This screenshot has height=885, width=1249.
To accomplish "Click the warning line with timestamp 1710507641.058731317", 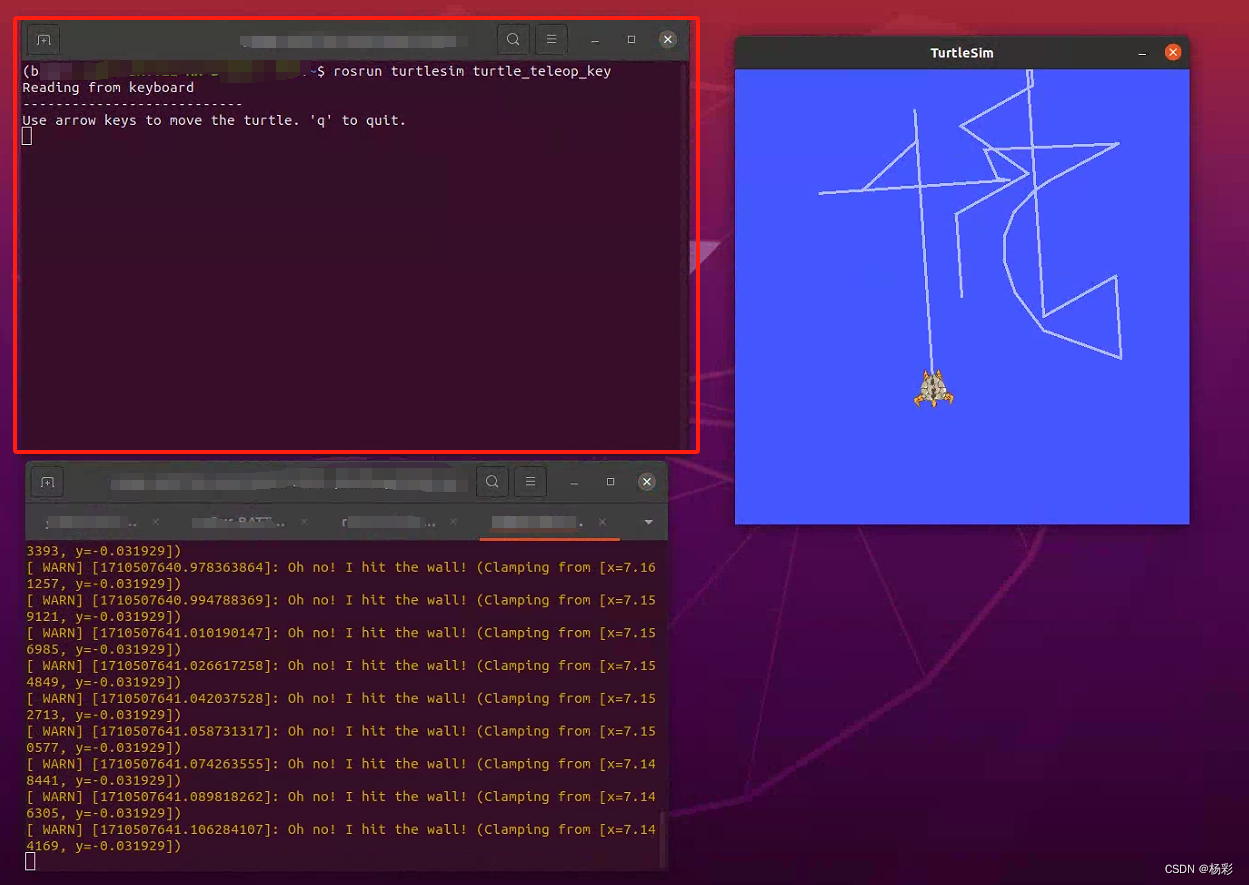I will click(340, 740).
